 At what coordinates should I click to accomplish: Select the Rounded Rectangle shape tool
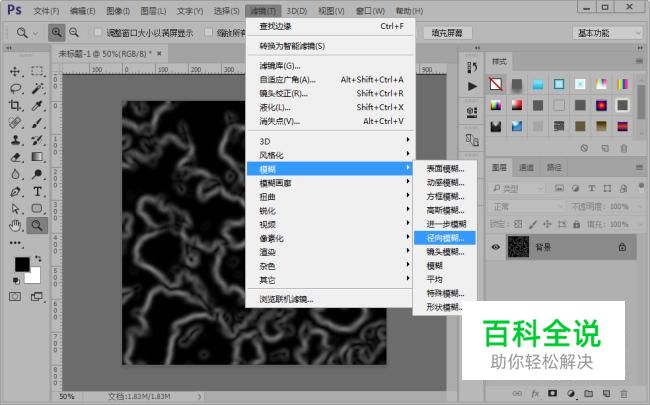click(x=37, y=209)
